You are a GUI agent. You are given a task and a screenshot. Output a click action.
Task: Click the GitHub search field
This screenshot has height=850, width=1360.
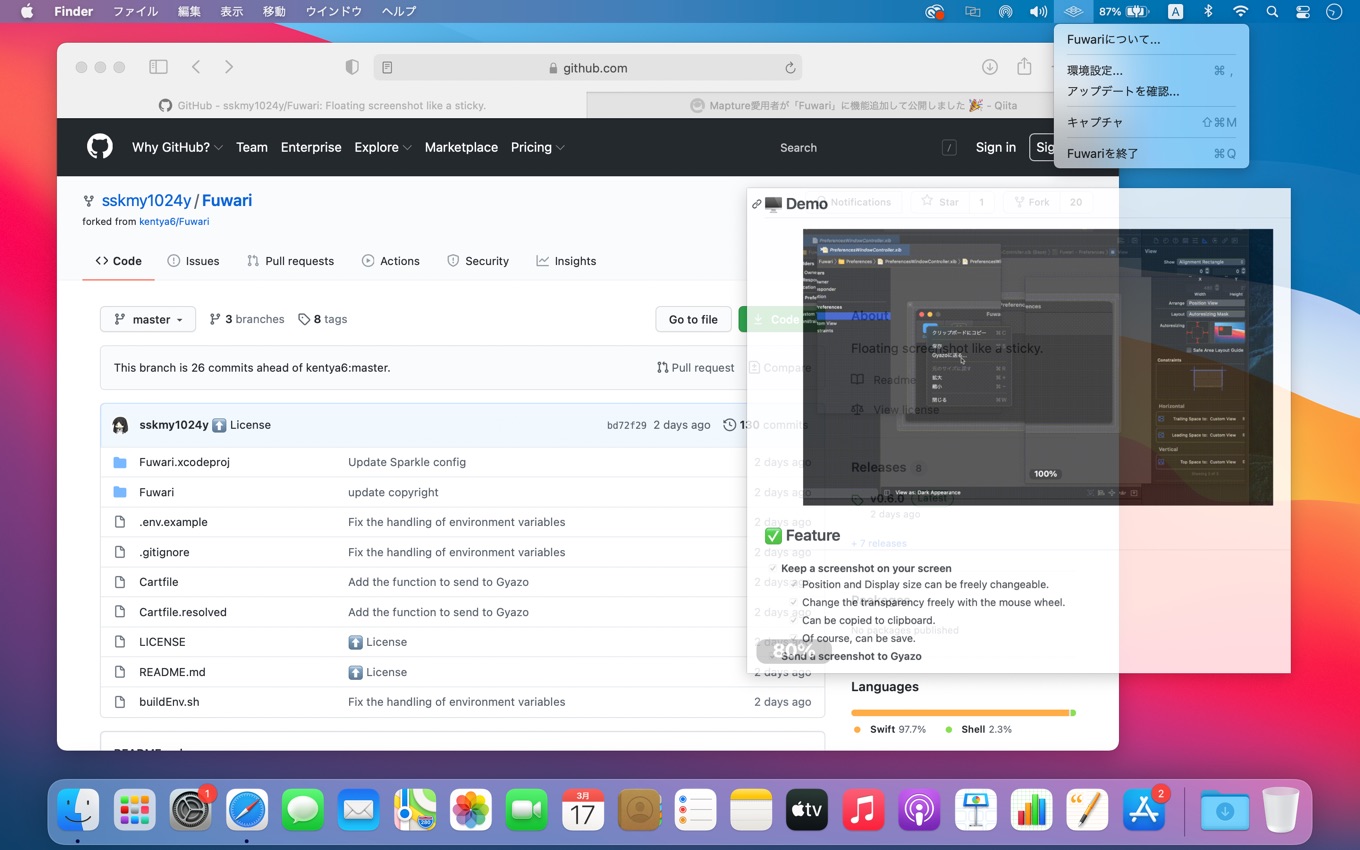[x=866, y=147]
